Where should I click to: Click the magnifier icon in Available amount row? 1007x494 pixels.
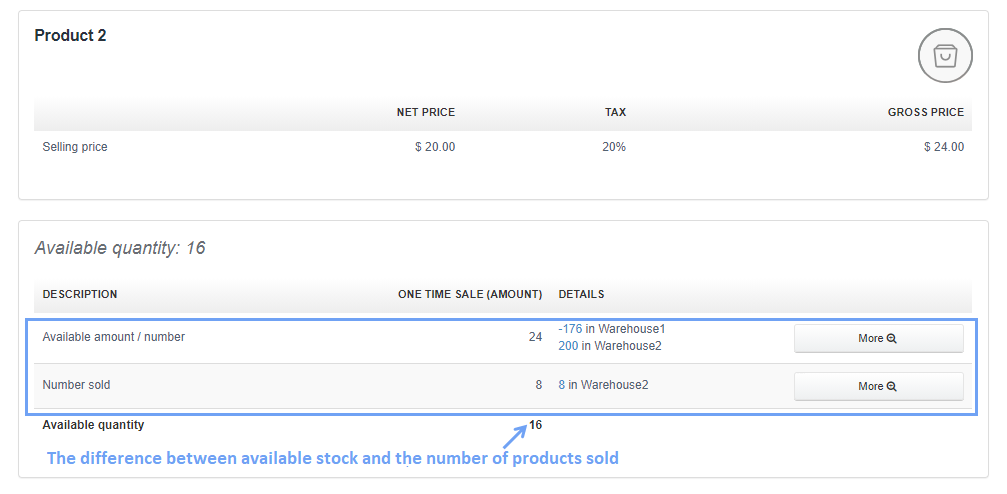(x=892, y=339)
